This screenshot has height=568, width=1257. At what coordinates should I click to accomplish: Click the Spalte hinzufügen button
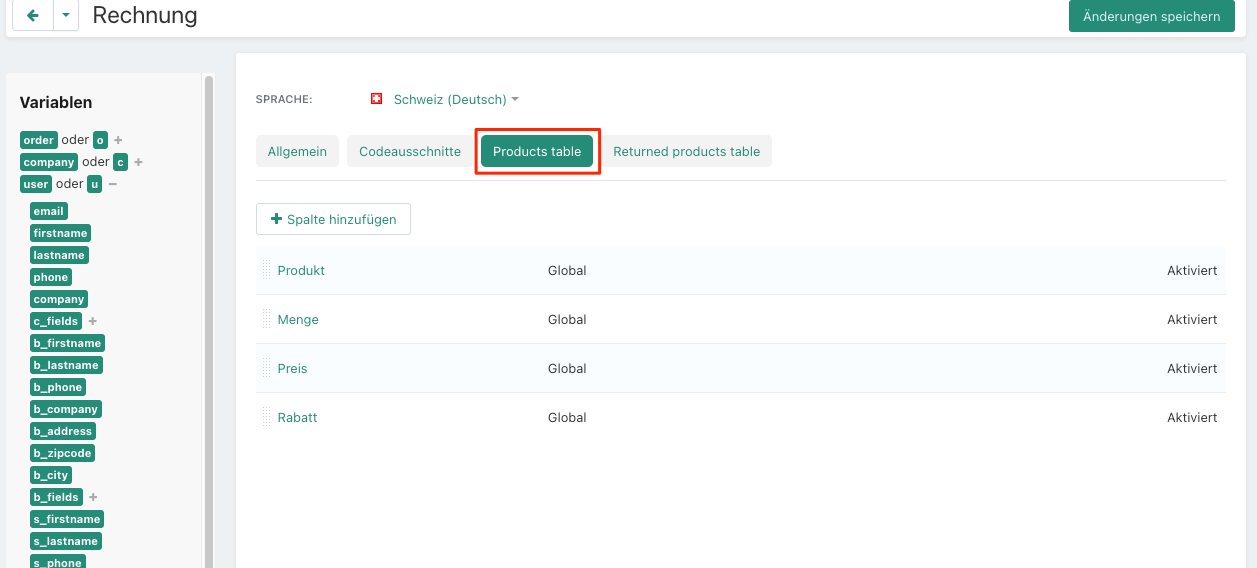[333, 219]
